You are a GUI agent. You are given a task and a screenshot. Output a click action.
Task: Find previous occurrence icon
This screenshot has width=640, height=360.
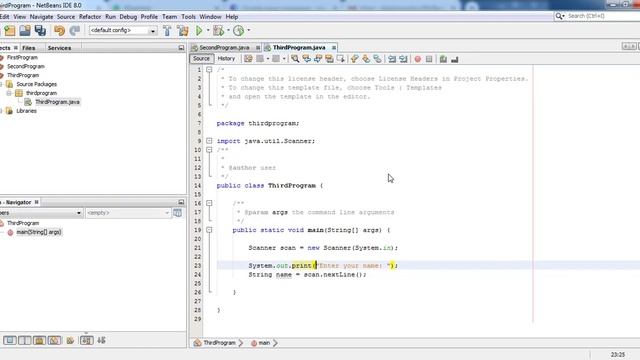coord(307,59)
